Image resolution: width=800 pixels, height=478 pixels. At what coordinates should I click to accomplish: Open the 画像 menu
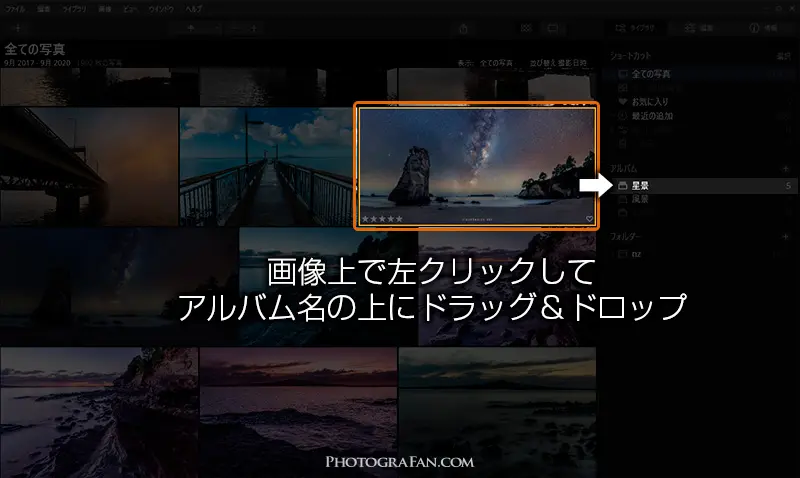(x=105, y=9)
